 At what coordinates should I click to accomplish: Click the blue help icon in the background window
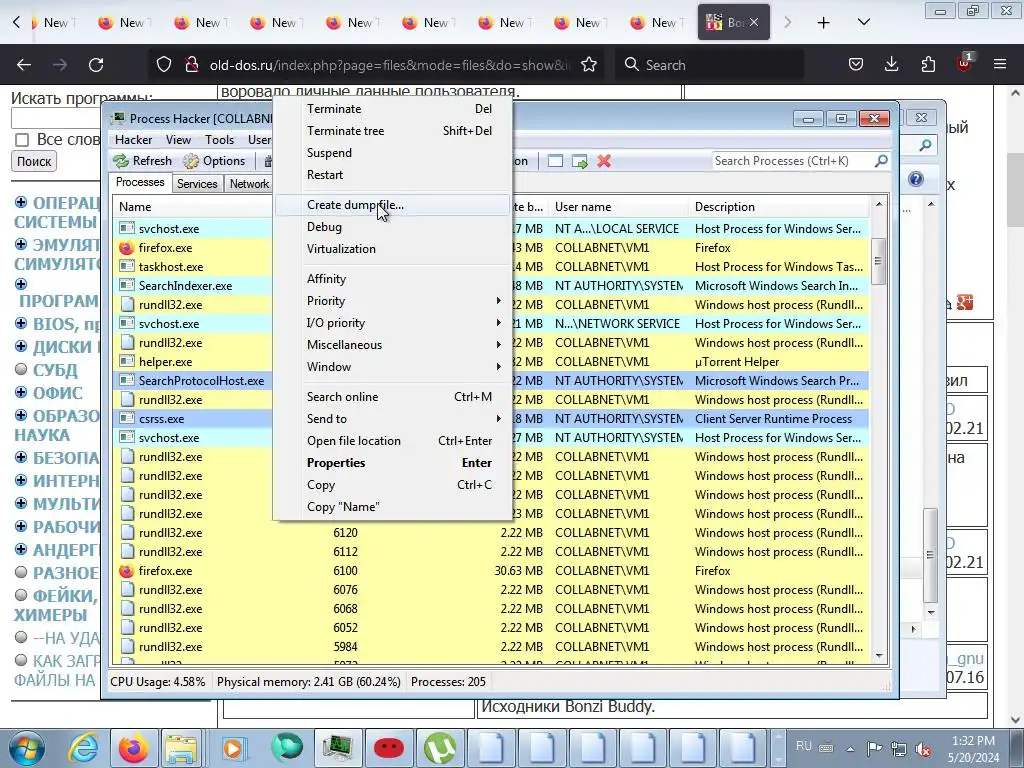(x=916, y=179)
